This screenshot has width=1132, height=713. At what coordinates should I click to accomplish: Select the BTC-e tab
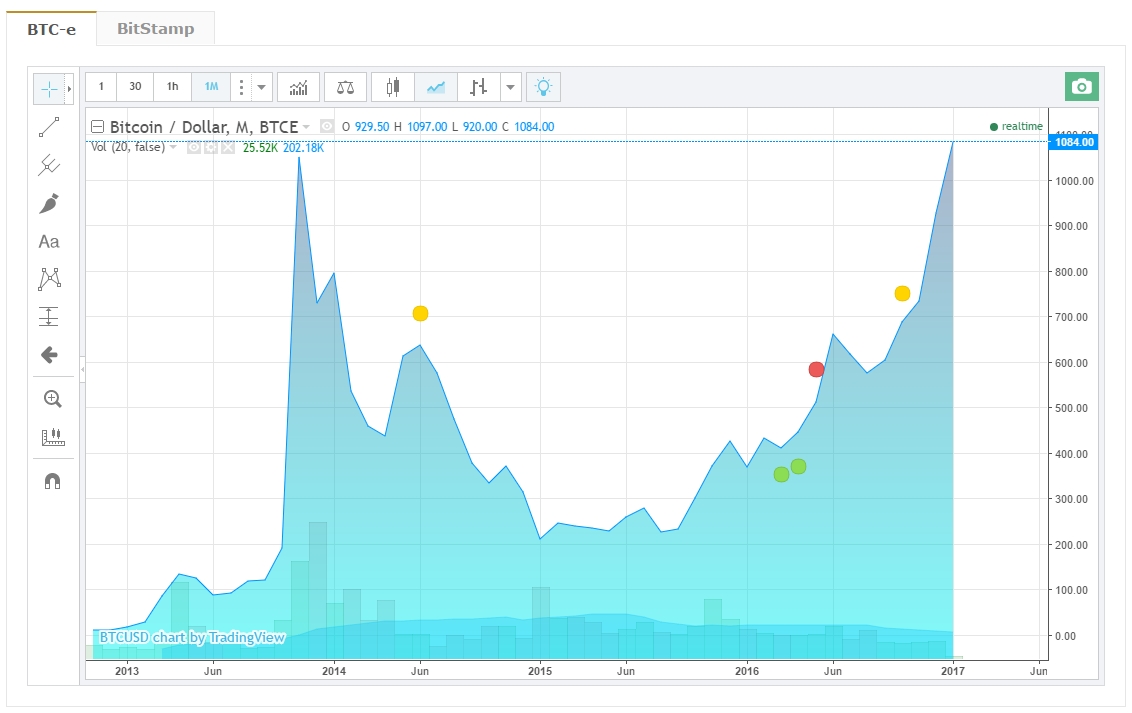51,30
